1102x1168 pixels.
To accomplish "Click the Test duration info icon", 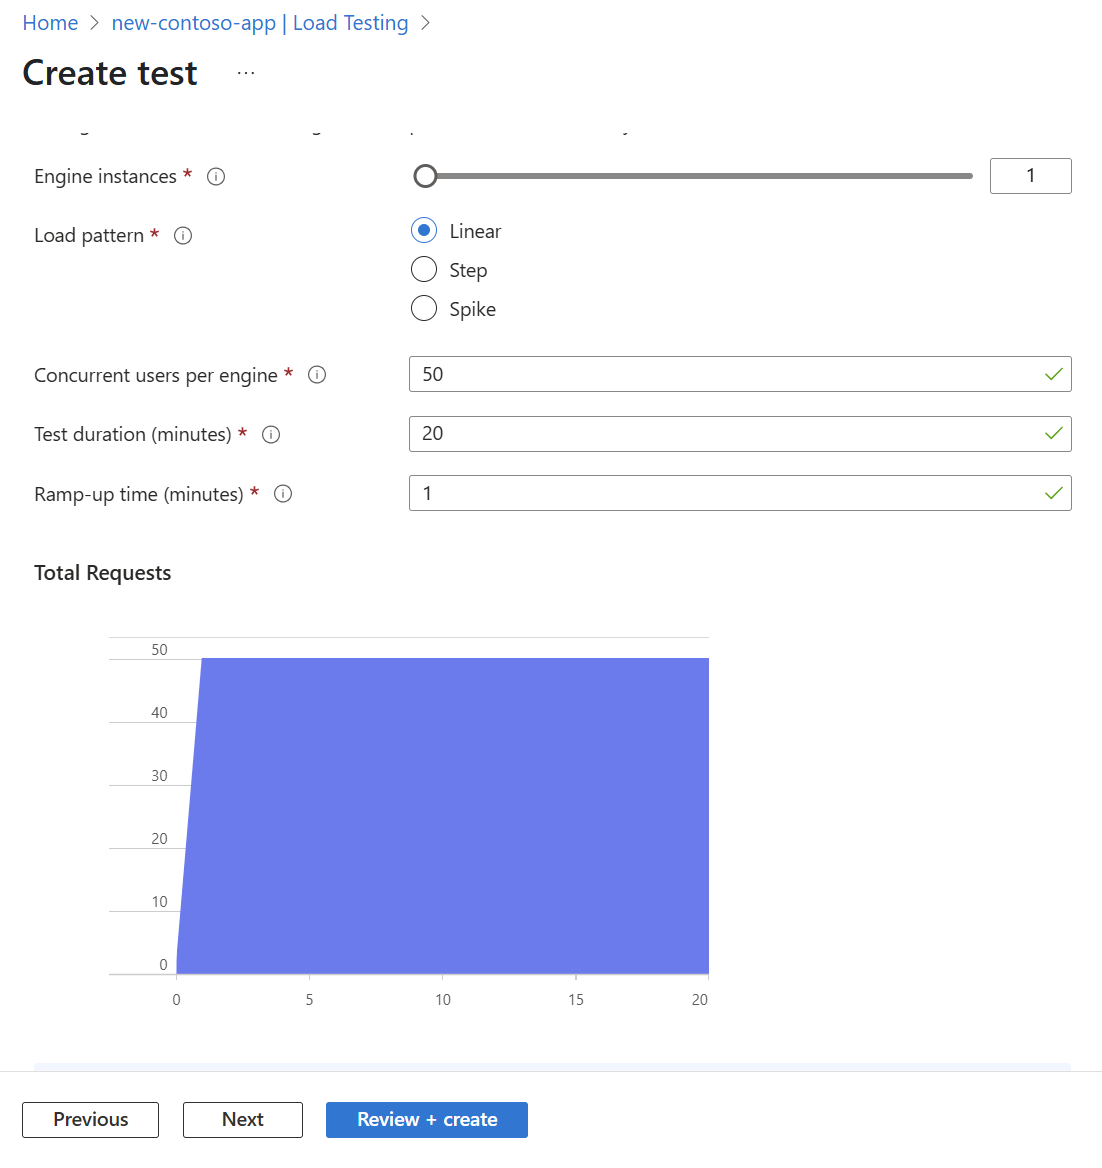I will (270, 434).
